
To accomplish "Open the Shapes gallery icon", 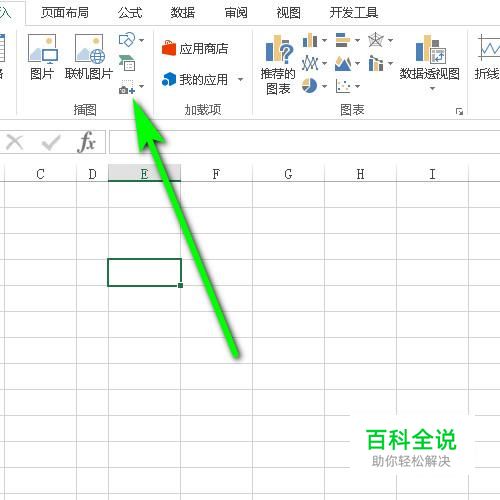I will tap(127, 40).
